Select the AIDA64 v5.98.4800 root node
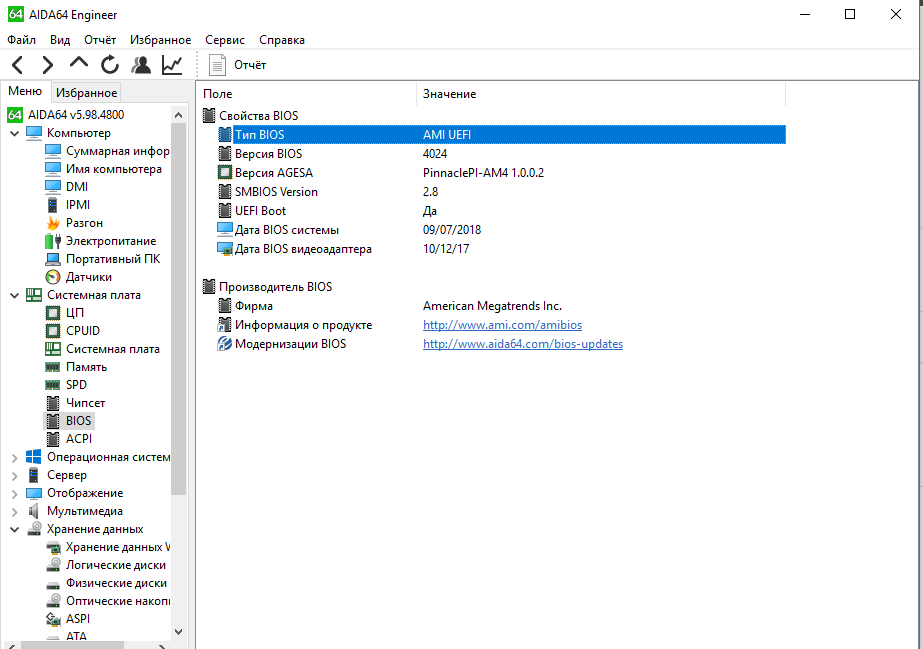 point(76,115)
